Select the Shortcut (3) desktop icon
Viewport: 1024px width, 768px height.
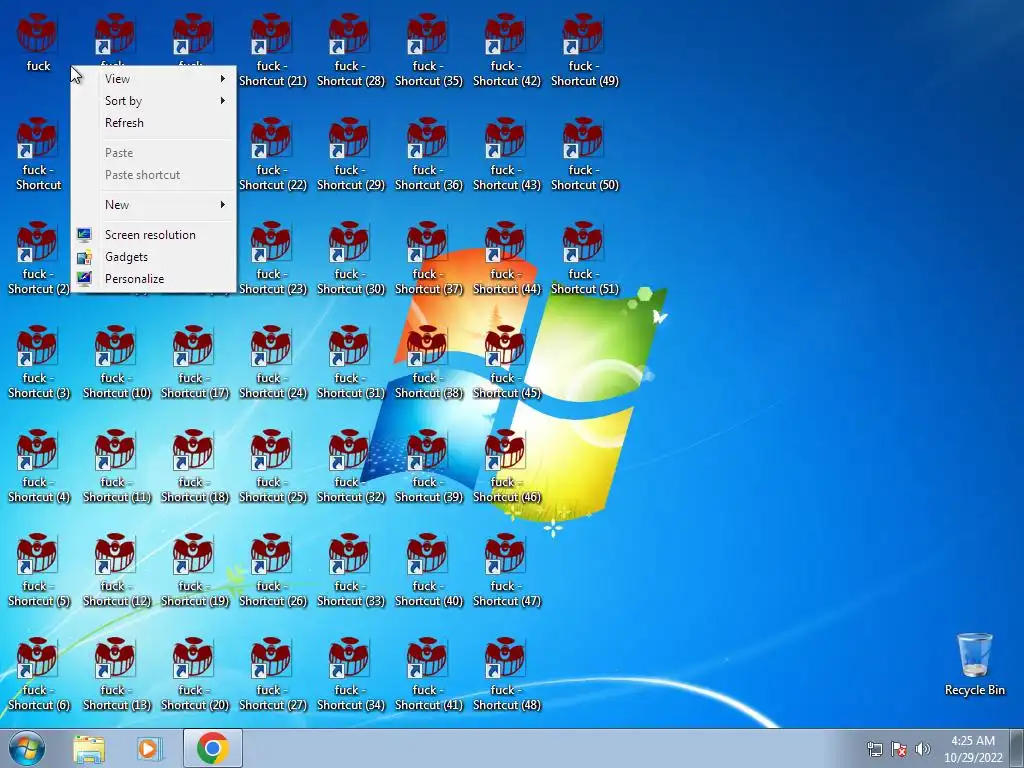[x=39, y=363]
